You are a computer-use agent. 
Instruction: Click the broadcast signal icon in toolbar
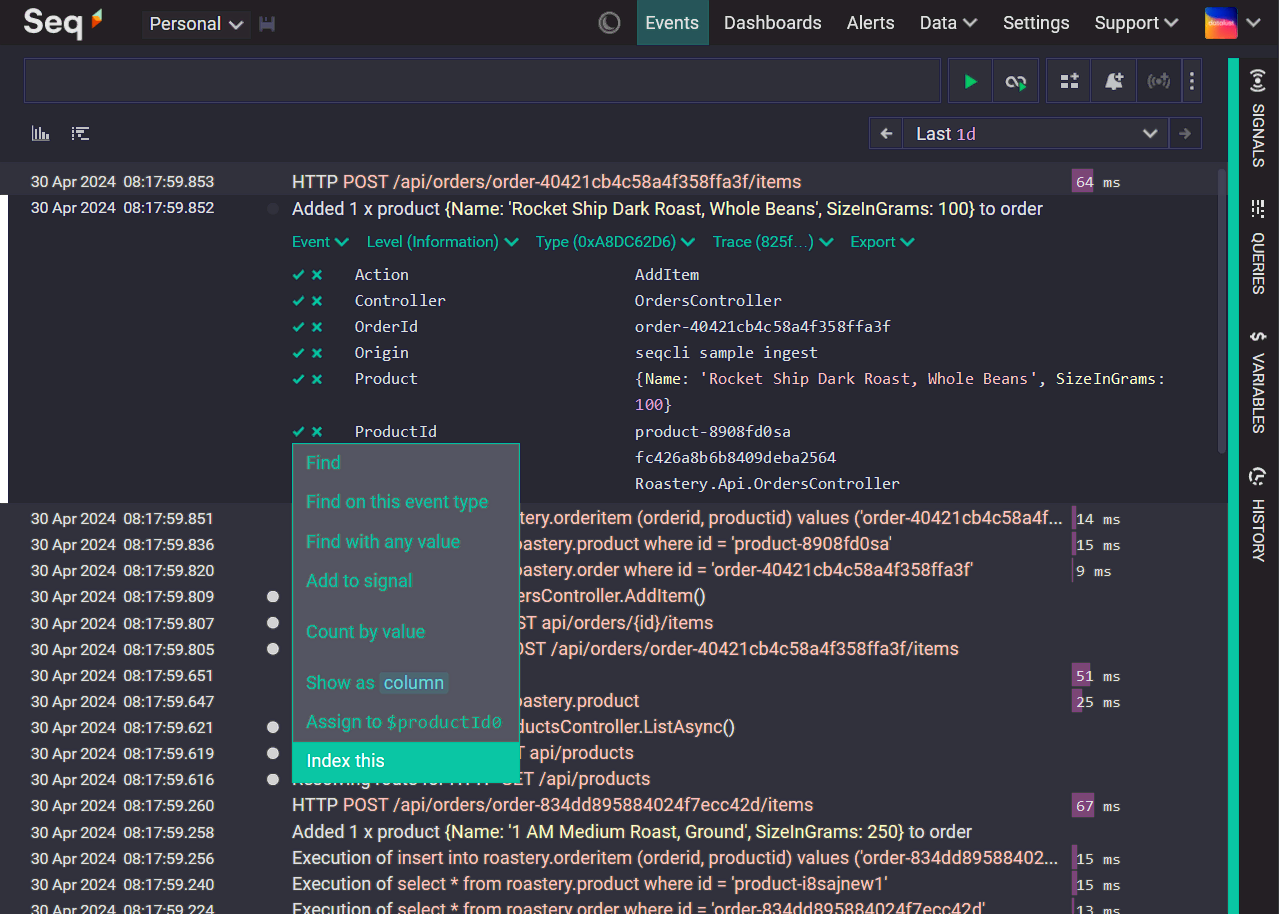point(1159,81)
